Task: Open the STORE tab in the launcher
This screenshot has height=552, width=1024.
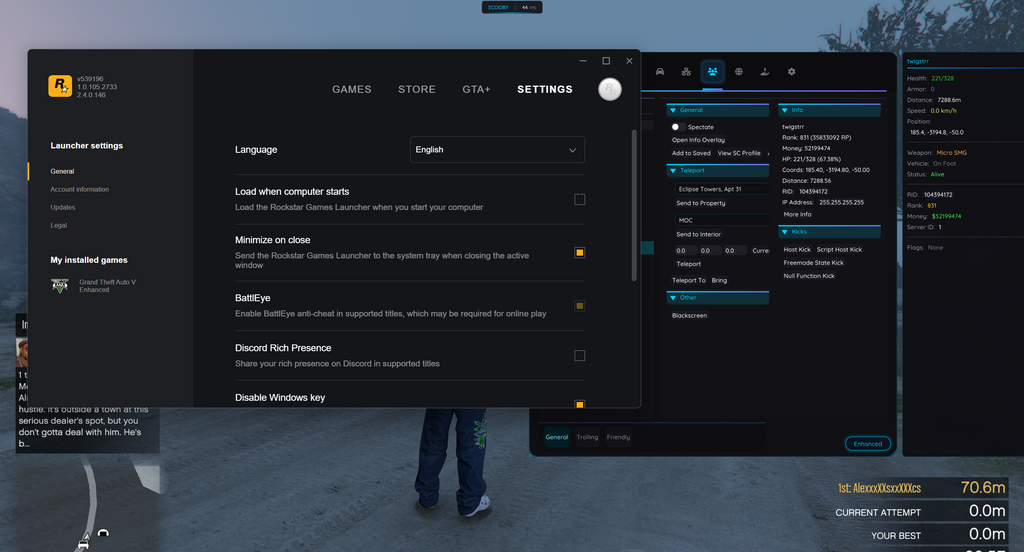Action: tap(417, 89)
